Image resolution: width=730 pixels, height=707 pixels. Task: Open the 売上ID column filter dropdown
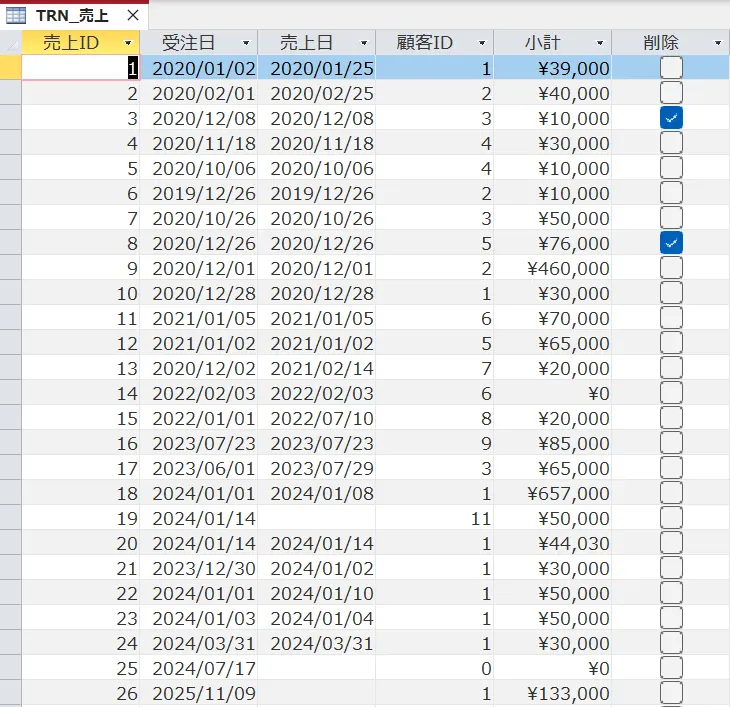(x=127, y=43)
